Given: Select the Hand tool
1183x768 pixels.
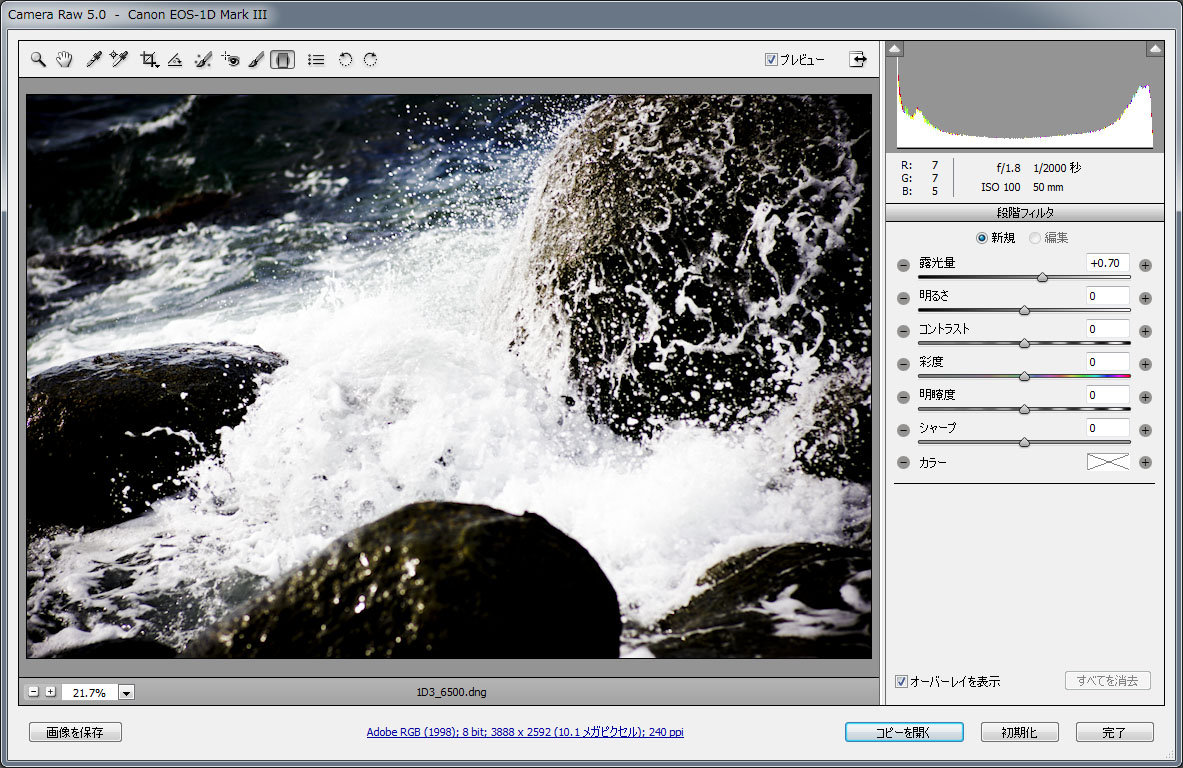Looking at the screenshot, I should coord(64,60).
